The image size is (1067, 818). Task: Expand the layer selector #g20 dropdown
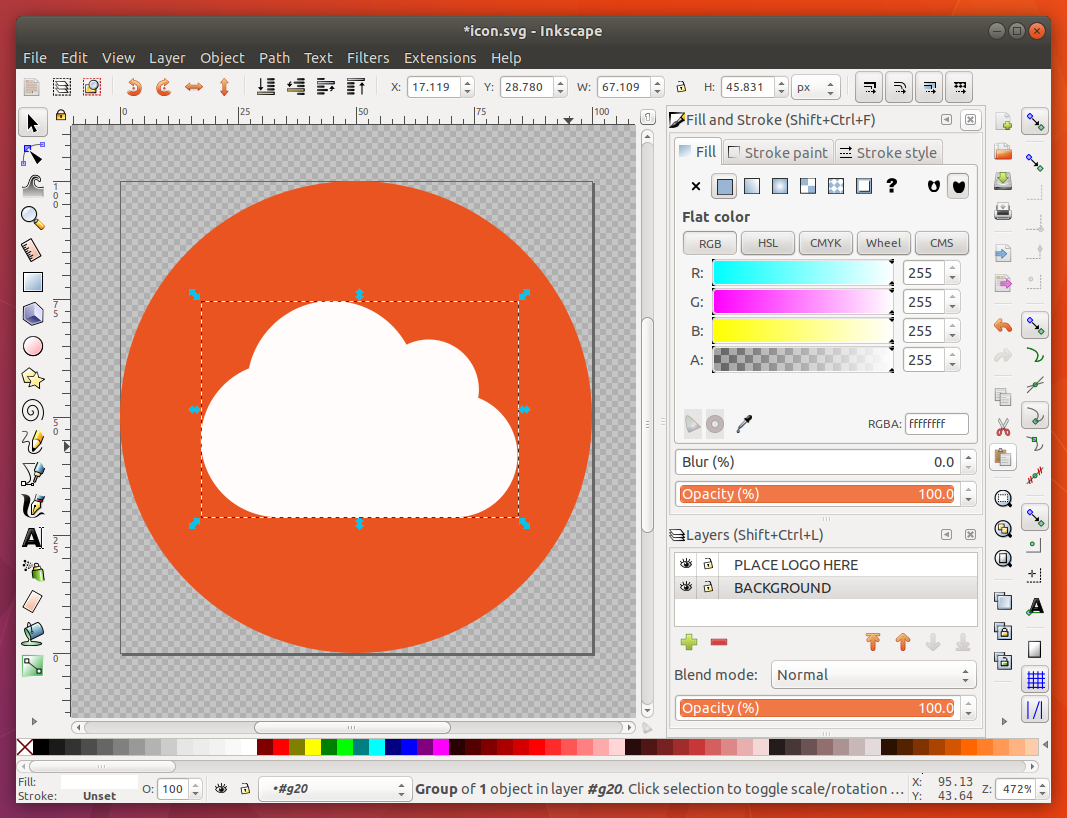click(334, 789)
